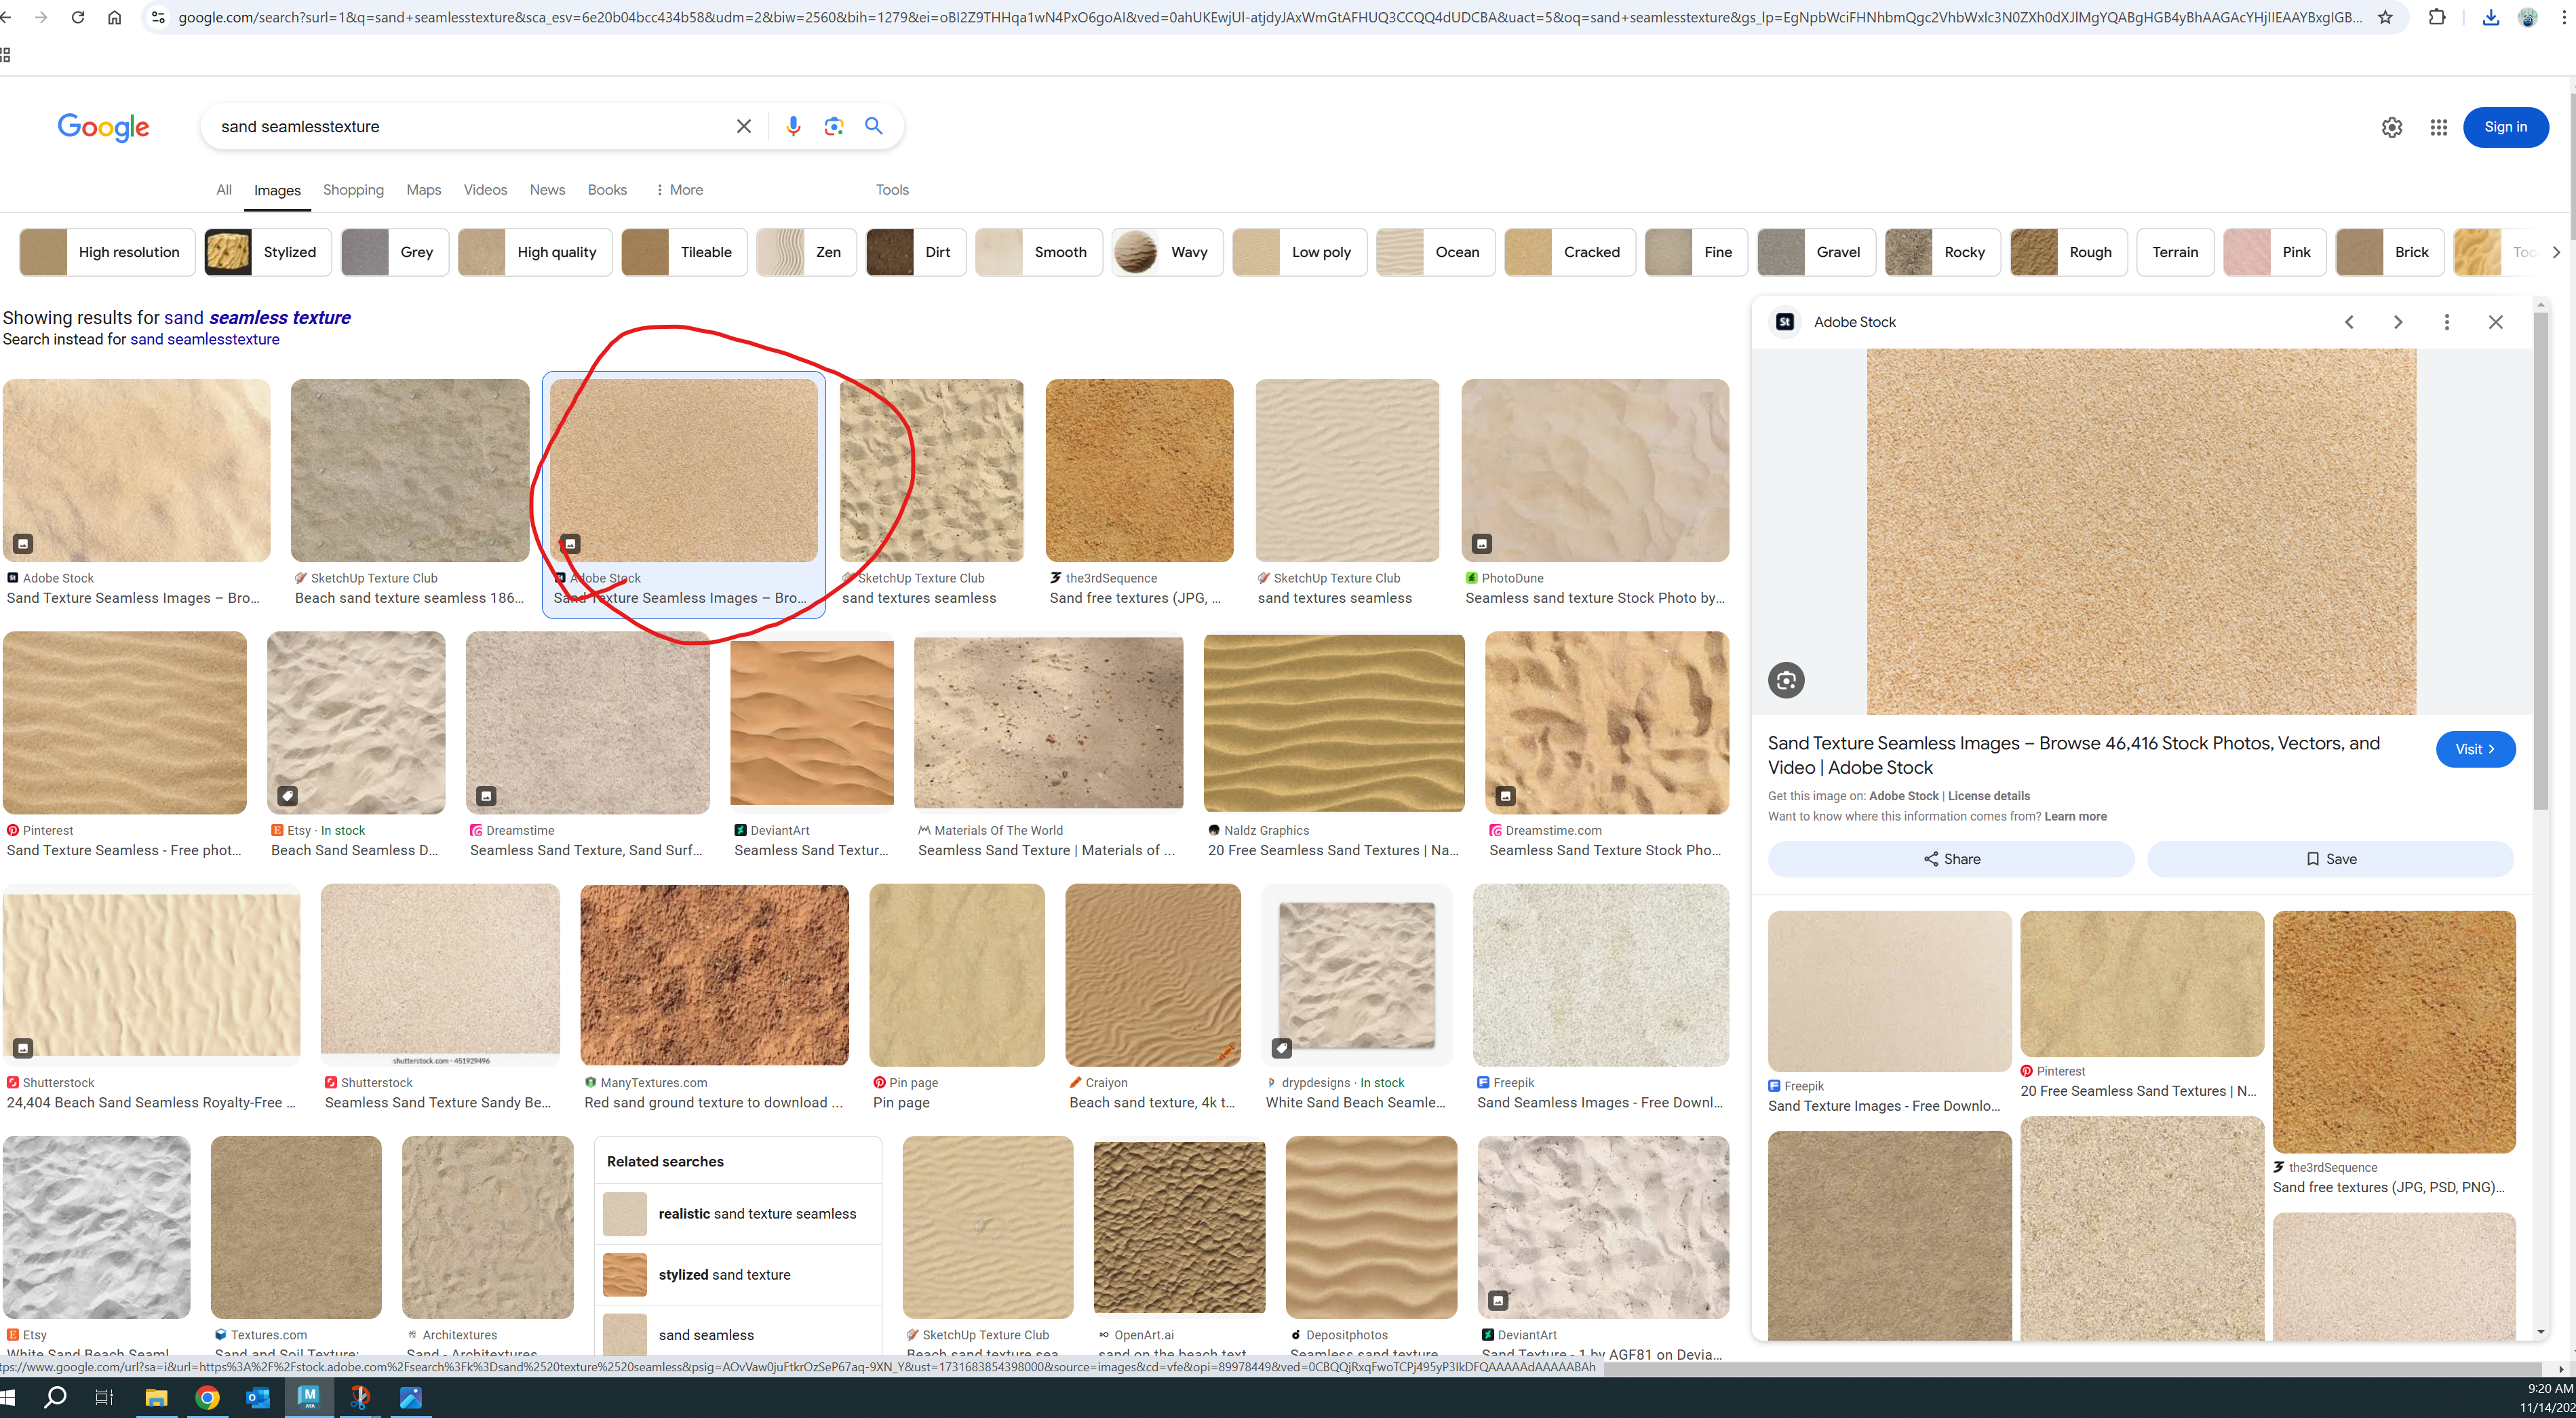
Task: Click the browser address bar
Action: (x=1270, y=17)
